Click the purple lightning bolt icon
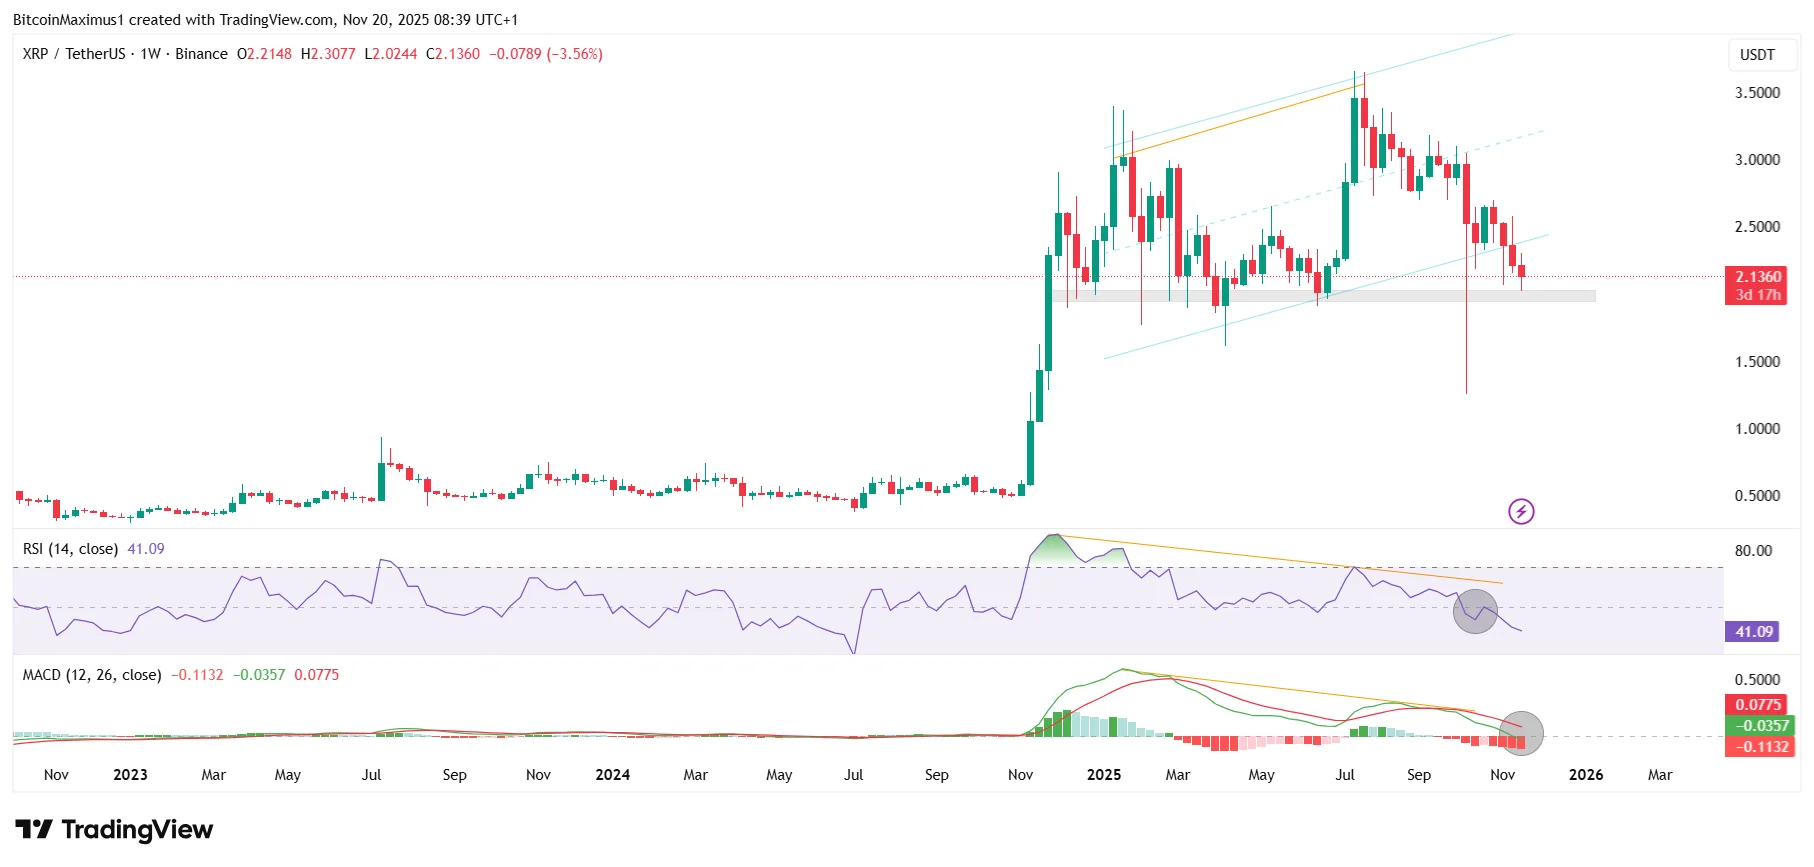 pos(1521,512)
